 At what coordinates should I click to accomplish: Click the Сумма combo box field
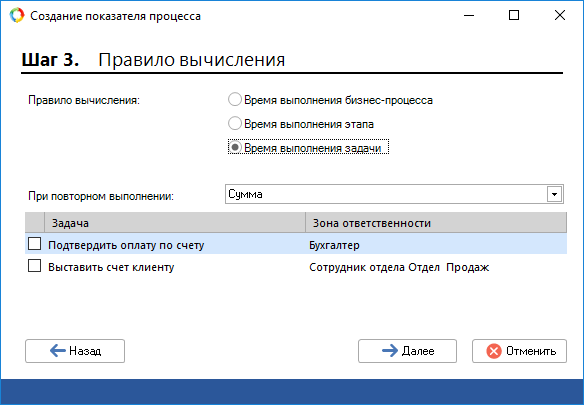click(x=394, y=194)
